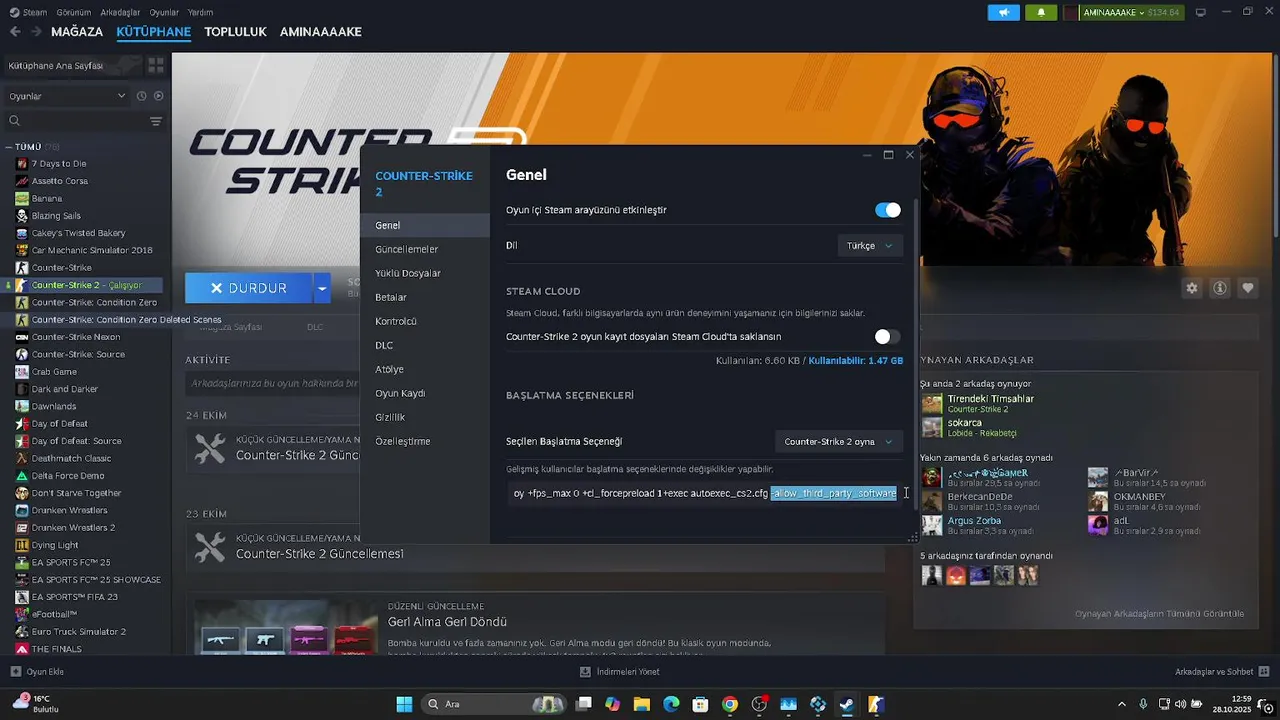Image resolution: width=1280 pixels, height=720 pixels.
Task: Show hidden system tray icons chevron
Action: pyautogui.click(x=1121, y=704)
